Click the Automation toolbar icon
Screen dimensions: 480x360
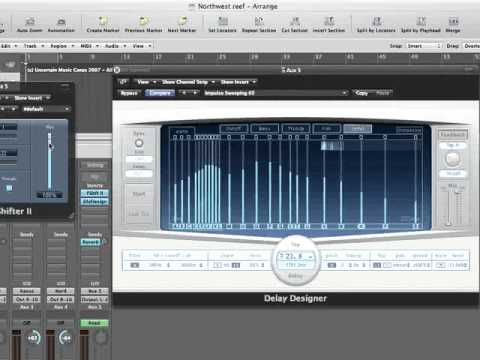coord(61,22)
